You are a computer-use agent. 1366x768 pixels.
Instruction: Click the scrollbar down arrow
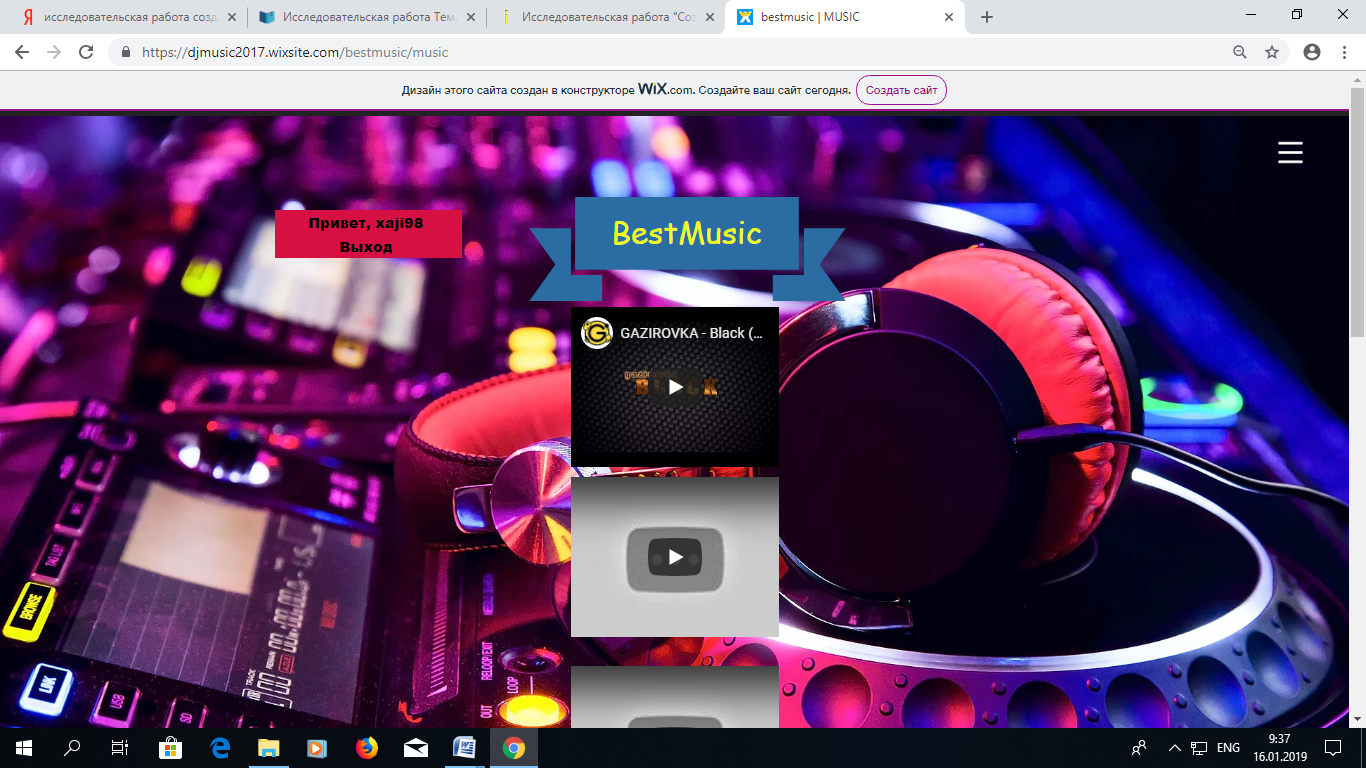1357,718
